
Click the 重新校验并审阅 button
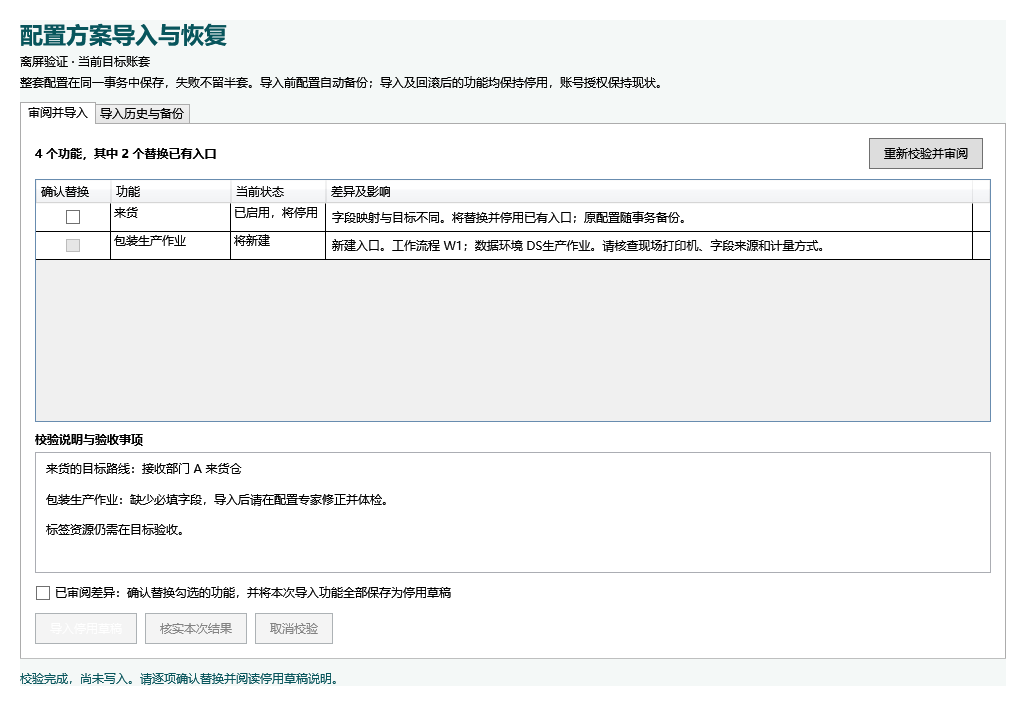coord(925,154)
